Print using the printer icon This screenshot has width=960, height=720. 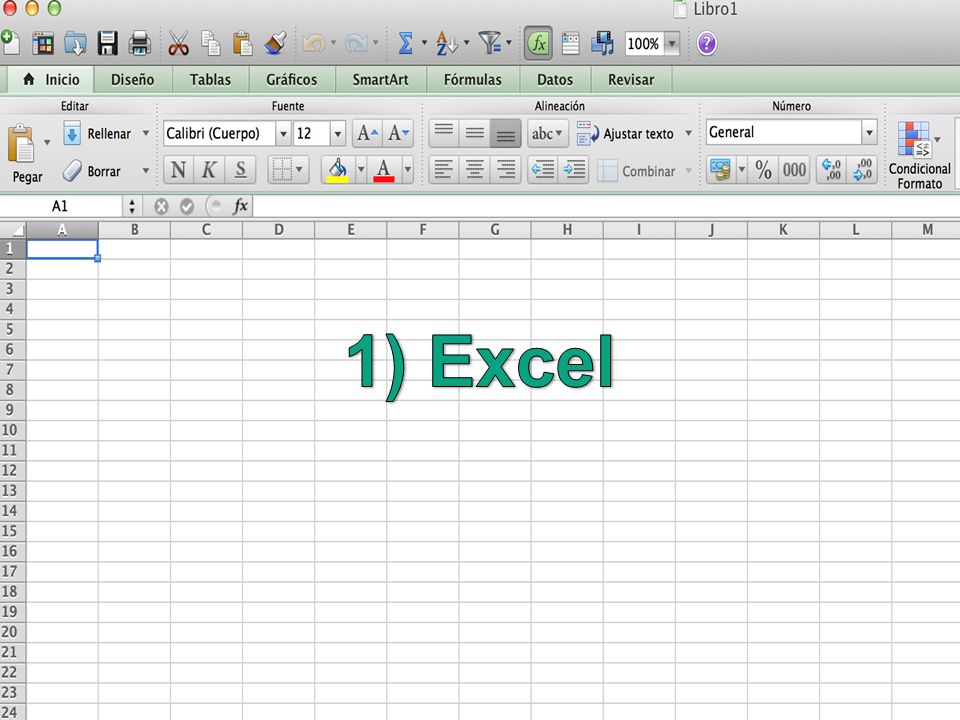(x=140, y=43)
